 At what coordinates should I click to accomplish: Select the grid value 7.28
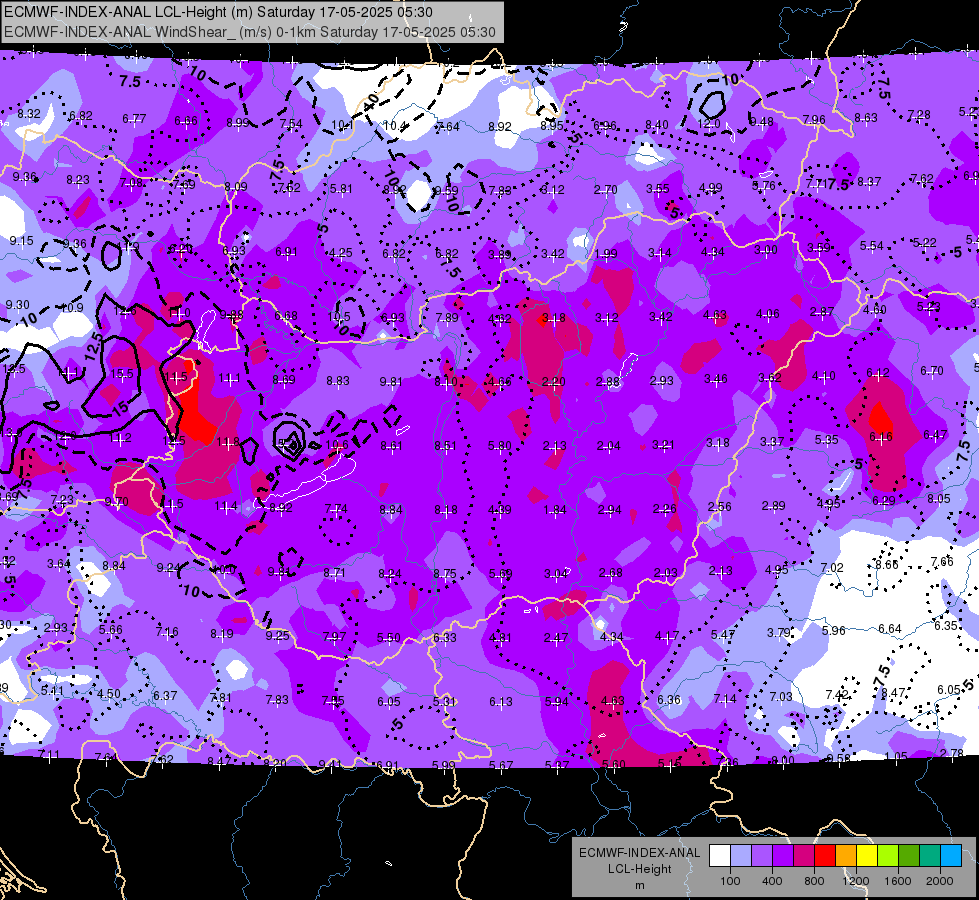click(918, 114)
